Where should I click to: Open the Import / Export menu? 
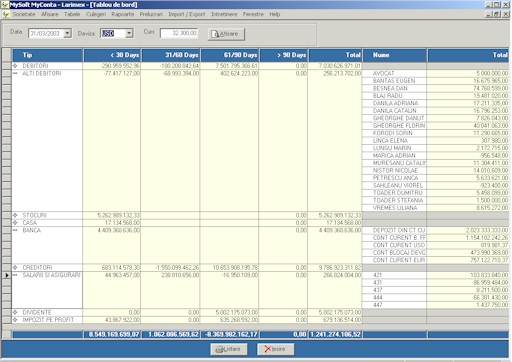[x=187, y=14]
